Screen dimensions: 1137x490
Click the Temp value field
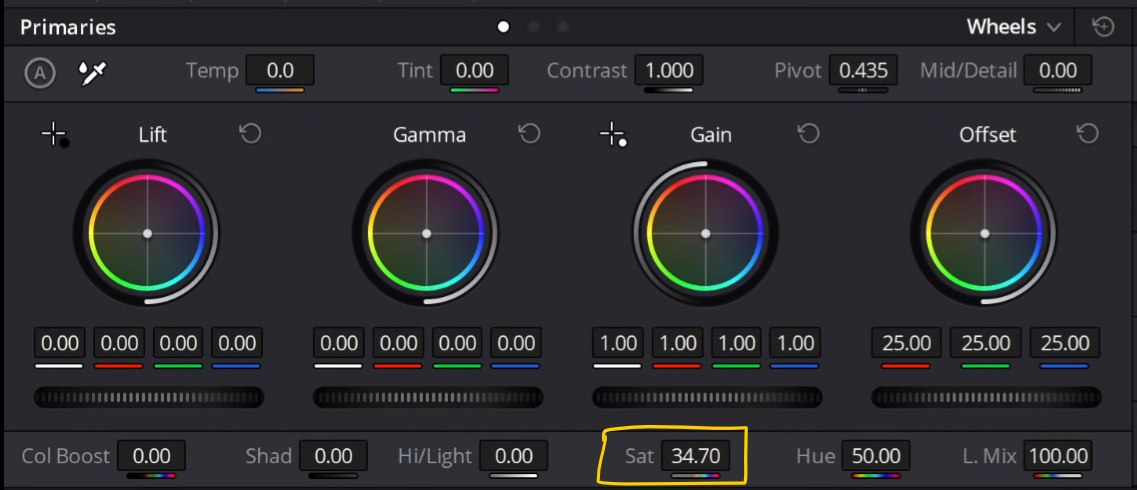click(x=280, y=70)
